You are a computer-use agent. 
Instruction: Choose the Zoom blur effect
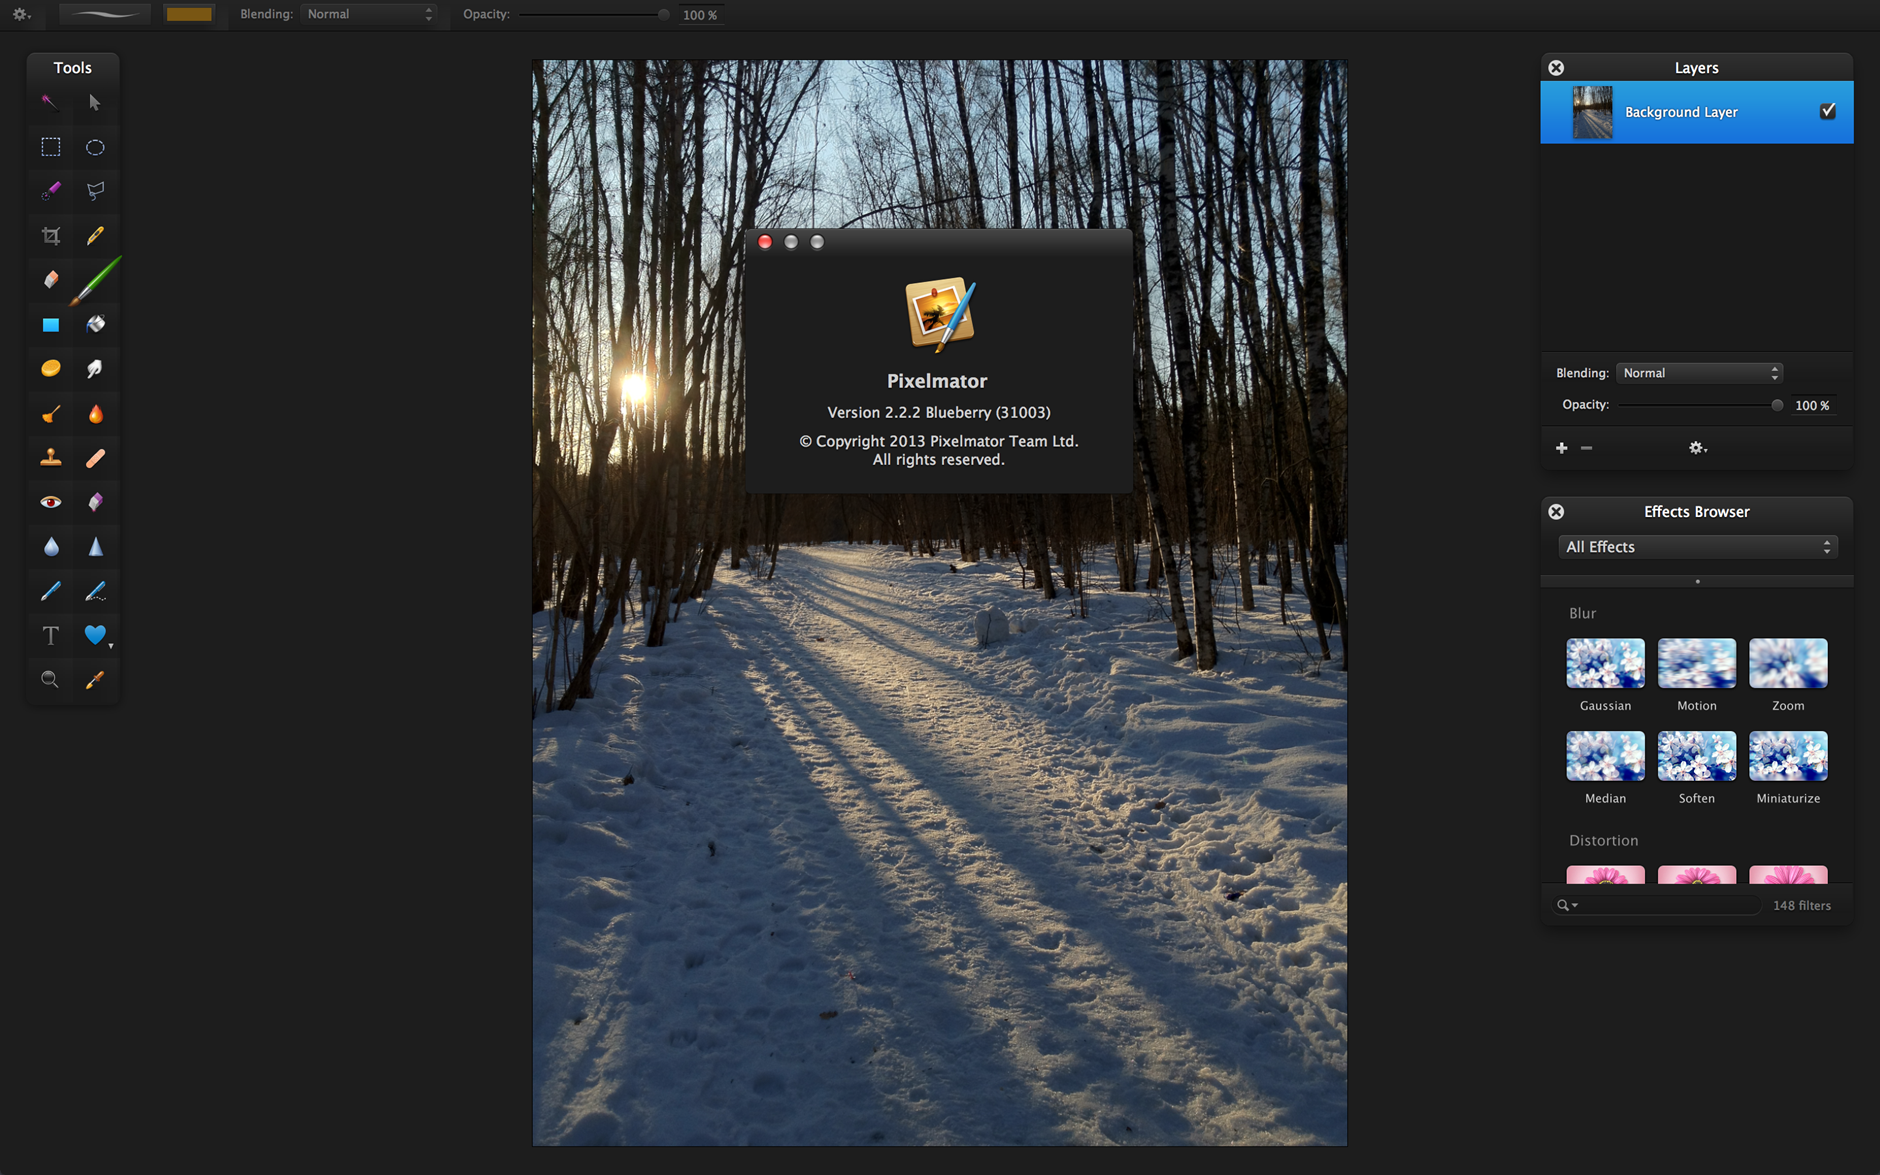point(1788,664)
